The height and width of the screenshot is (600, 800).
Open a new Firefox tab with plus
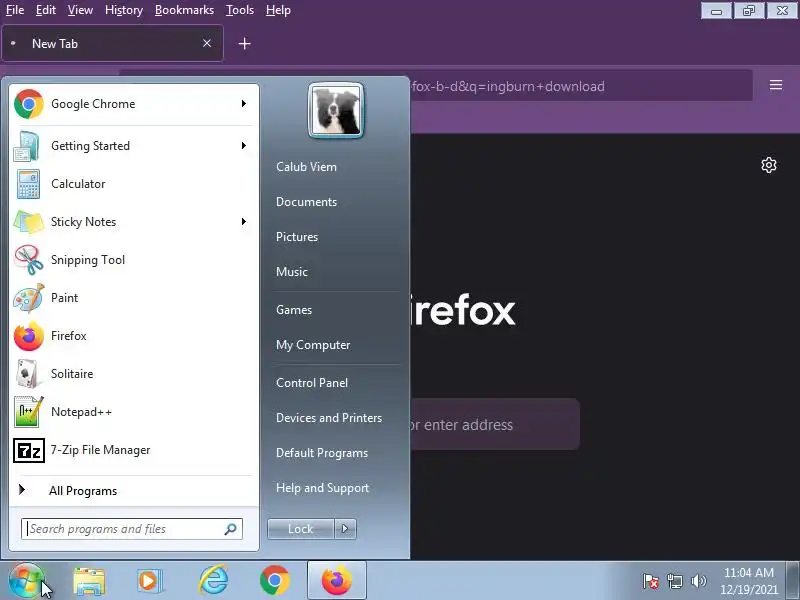tap(244, 44)
